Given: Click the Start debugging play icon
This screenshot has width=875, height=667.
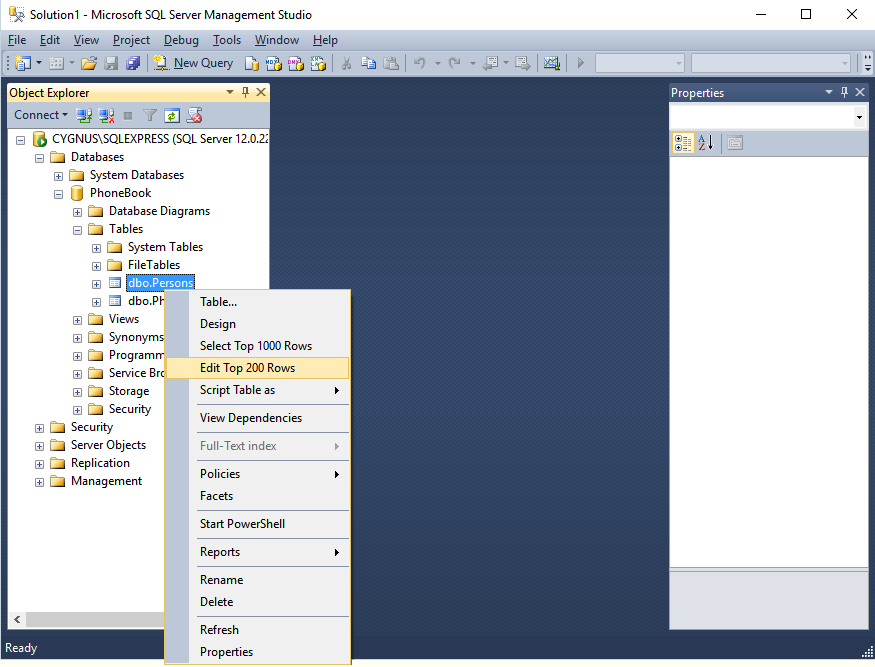Looking at the screenshot, I should pyautogui.click(x=580, y=63).
